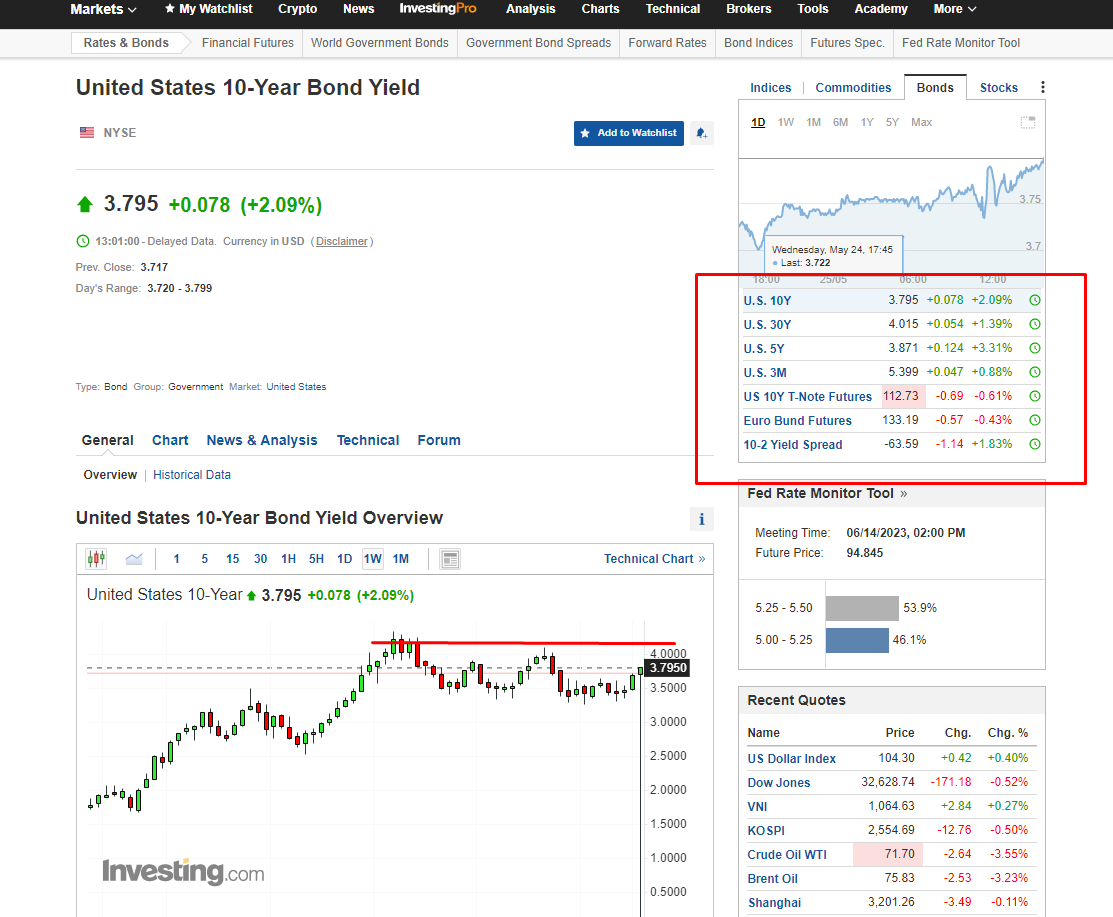Click the alert bell icon beside Add to Watchlist
Image resolution: width=1113 pixels, height=917 pixels.
(x=701, y=133)
